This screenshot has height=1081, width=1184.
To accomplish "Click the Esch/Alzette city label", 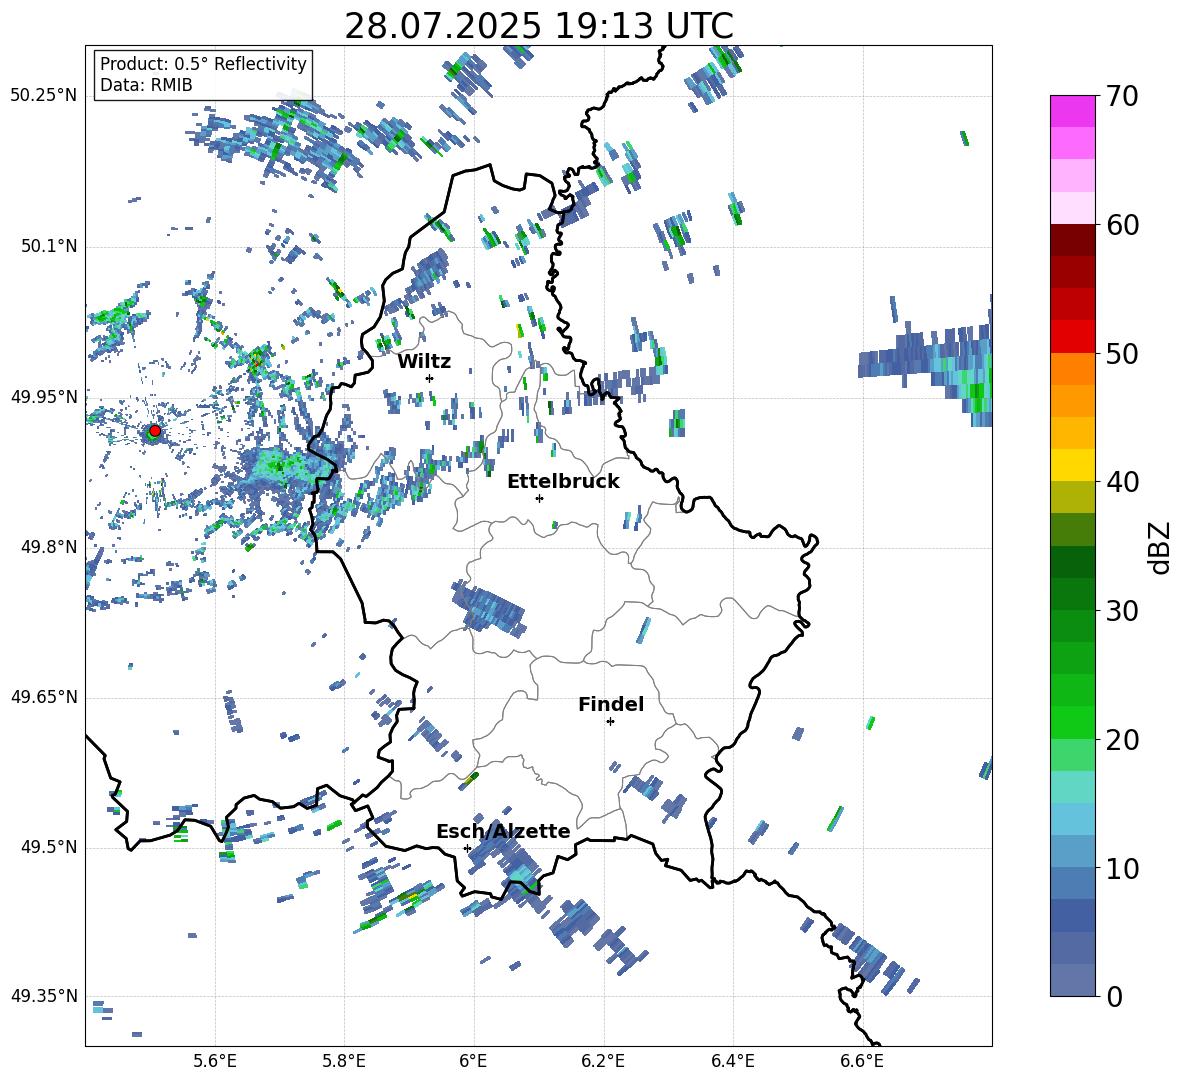I will pos(503,831).
